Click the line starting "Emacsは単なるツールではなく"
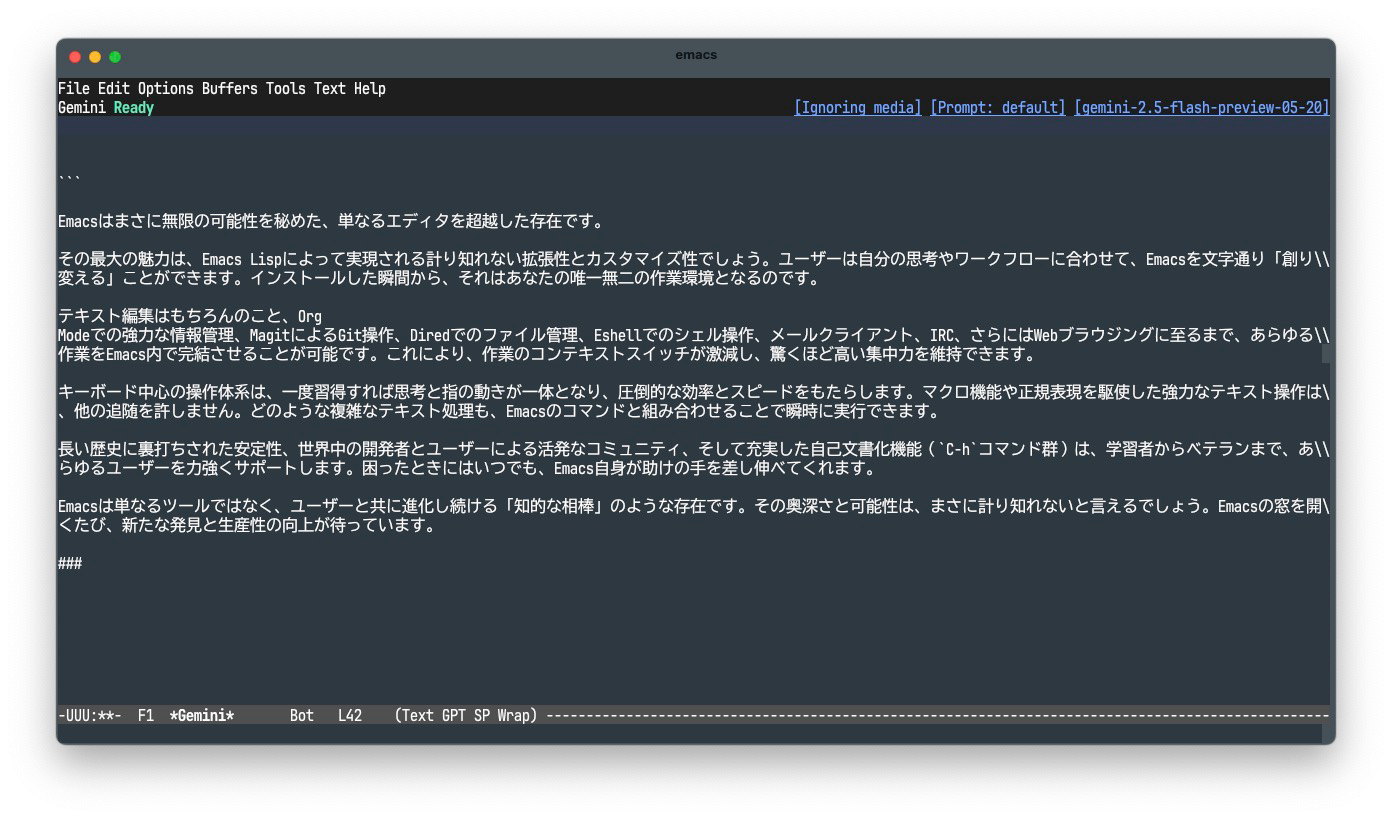The height and width of the screenshot is (819, 1392). [x=694, y=507]
